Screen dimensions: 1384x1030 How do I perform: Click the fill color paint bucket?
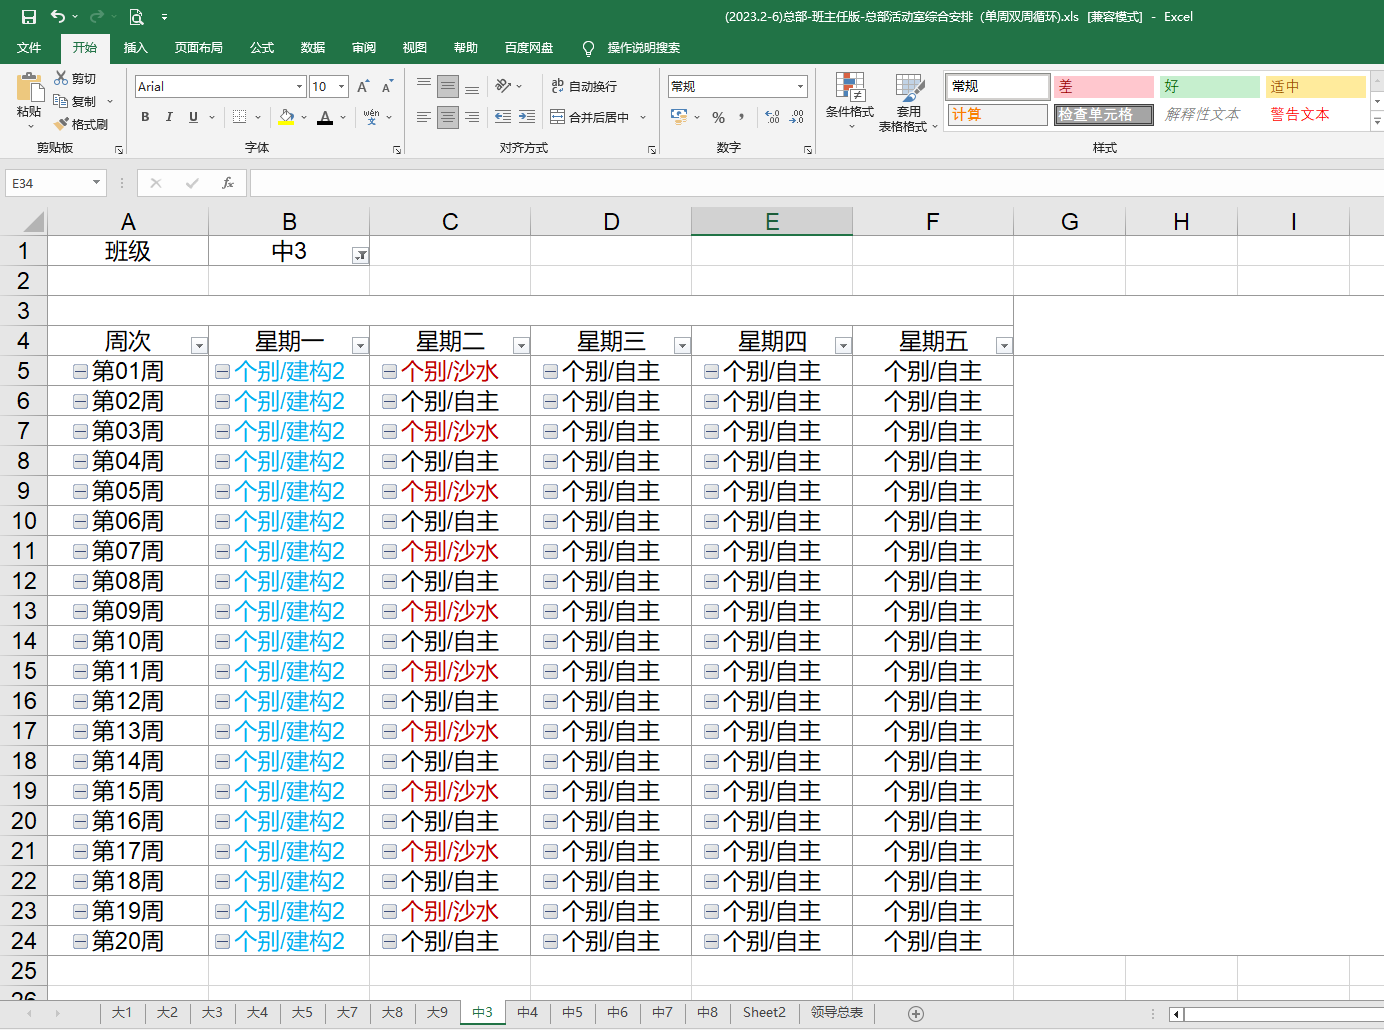click(x=286, y=117)
